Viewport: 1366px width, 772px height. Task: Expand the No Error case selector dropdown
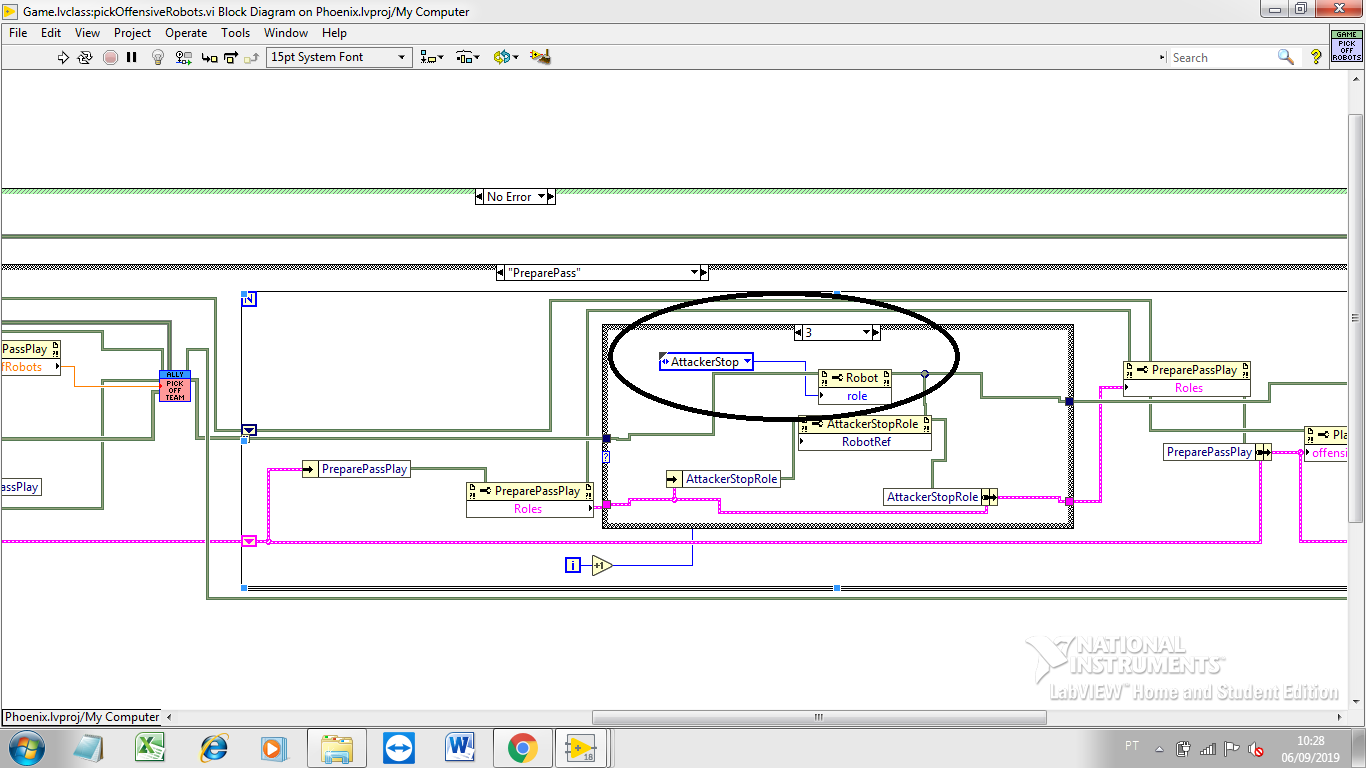coord(542,197)
